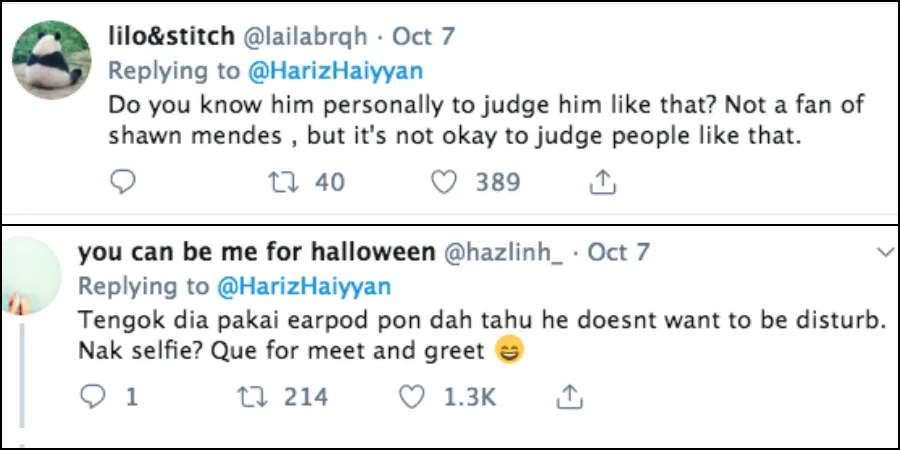Open the Oct 7 timestamp on hazlinh_'s tweet
Viewport: 900px width, 450px height.
619,252
